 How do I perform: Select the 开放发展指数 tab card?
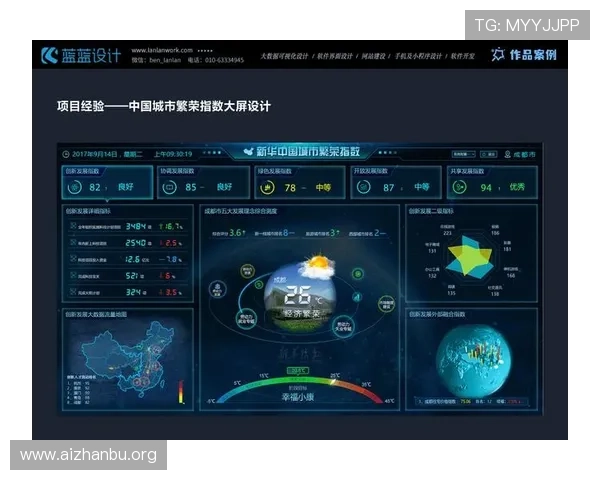(396, 182)
